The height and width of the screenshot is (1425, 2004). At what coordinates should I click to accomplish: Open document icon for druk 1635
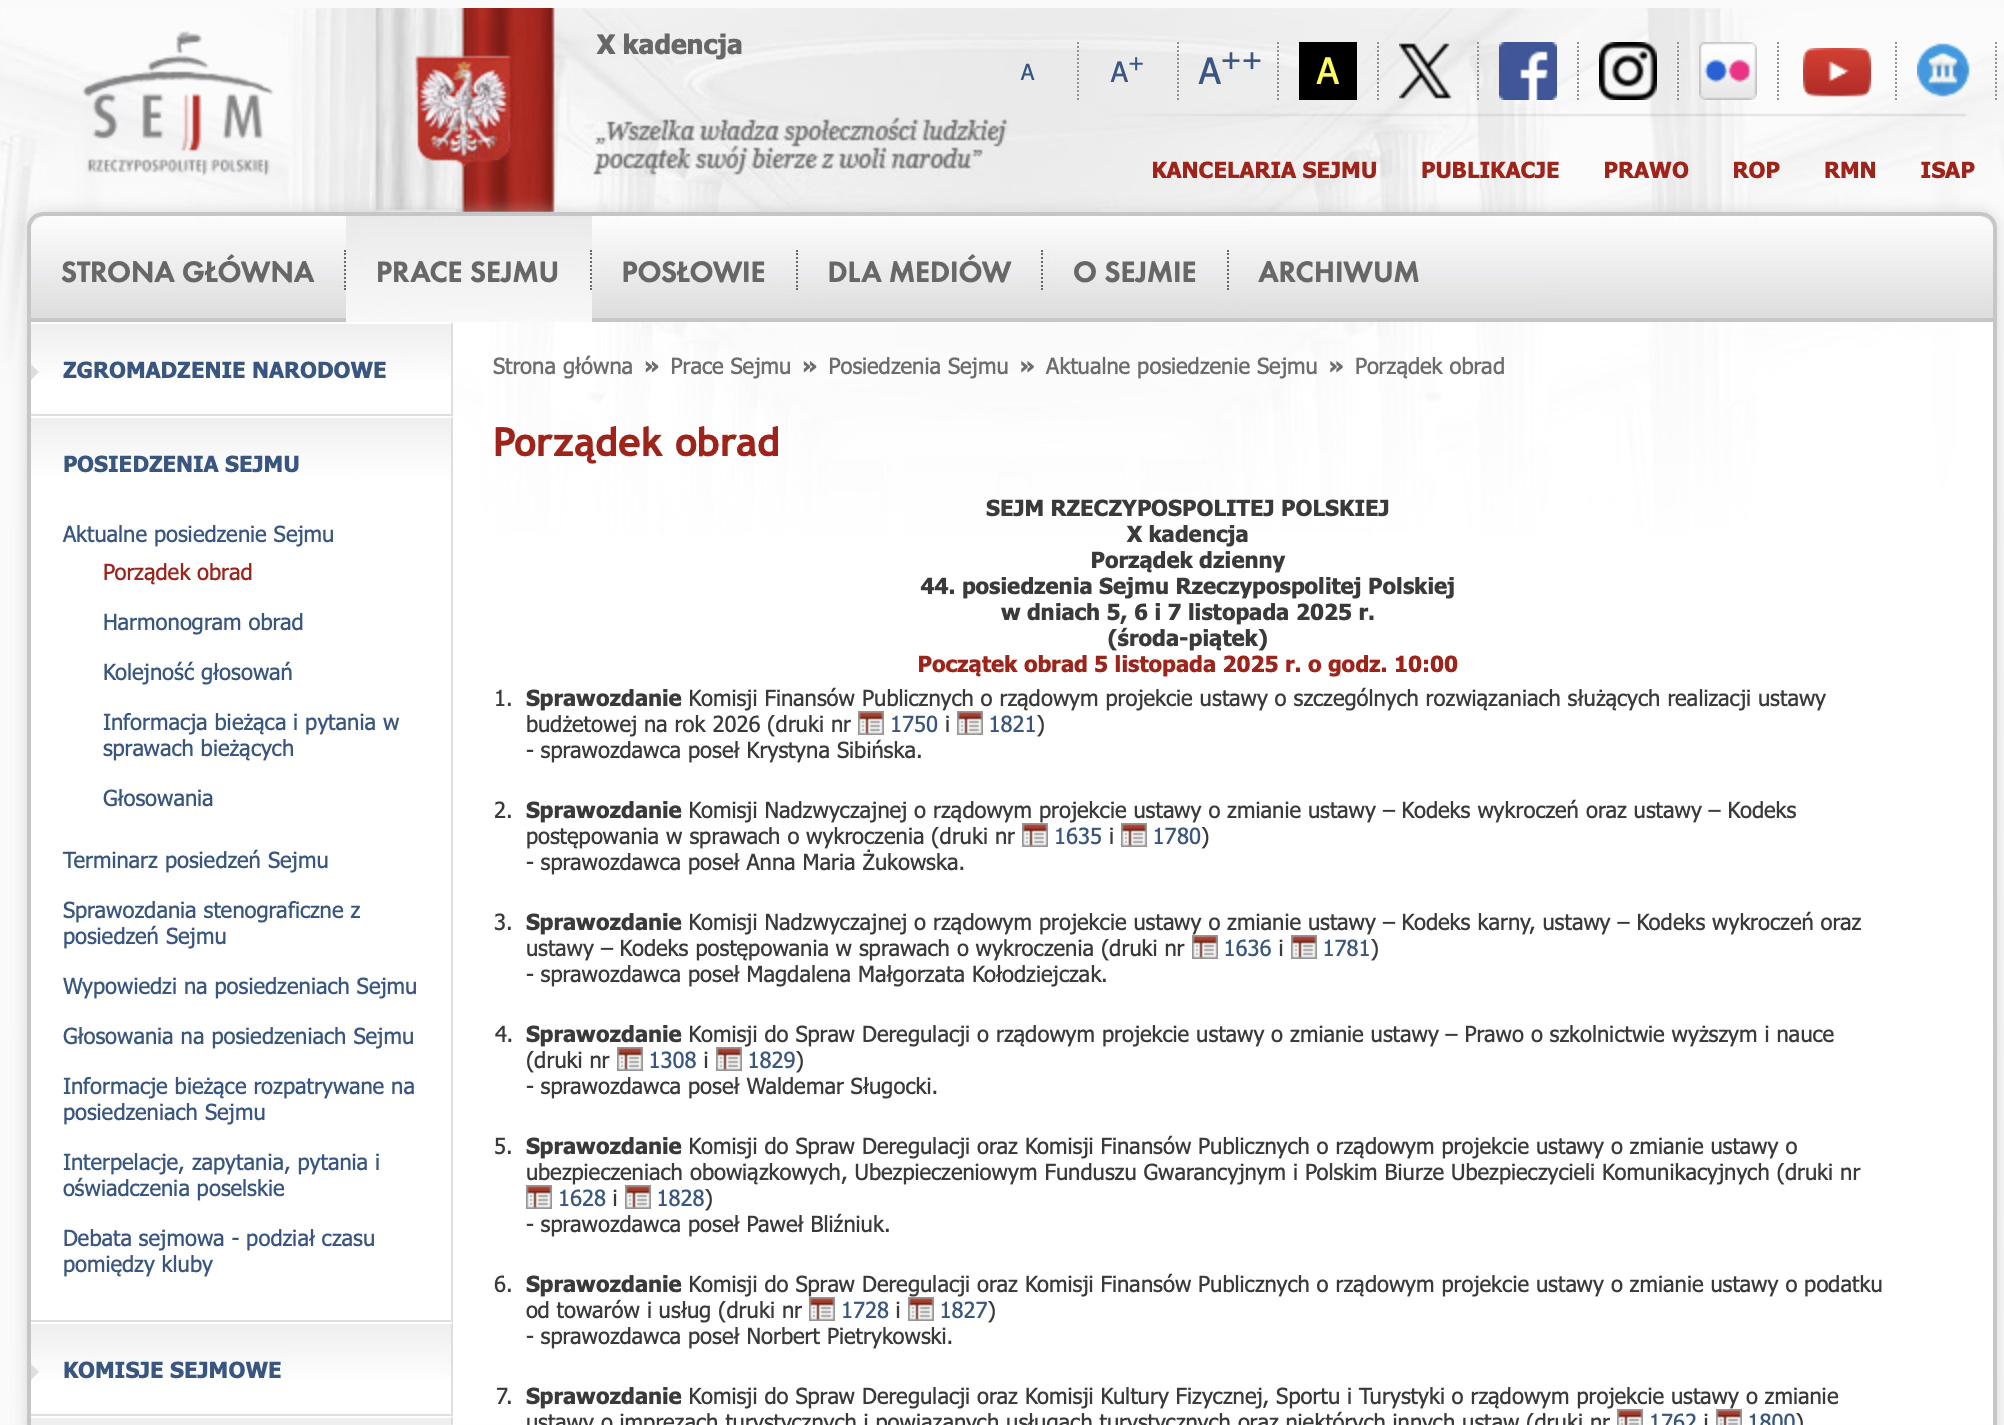point(1035,836)
